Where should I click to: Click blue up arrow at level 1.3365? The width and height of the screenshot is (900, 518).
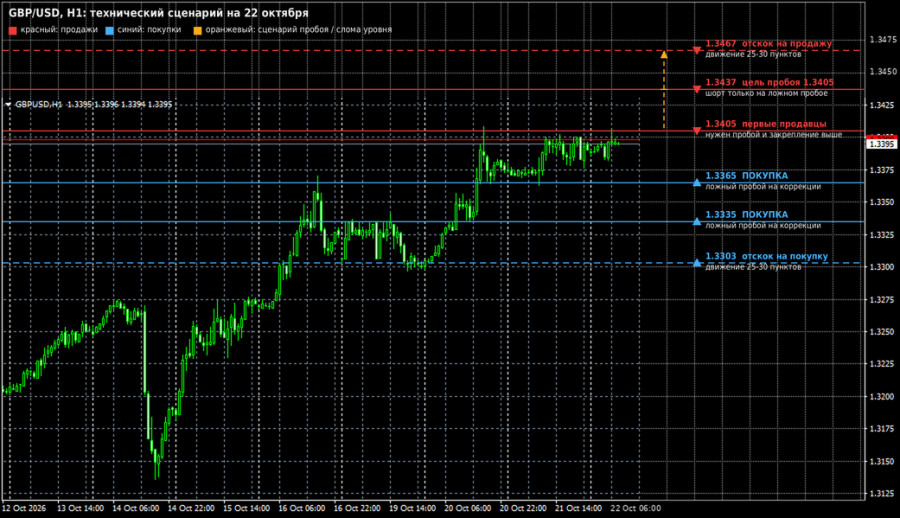pyautogui.click(x=697, y=183)
